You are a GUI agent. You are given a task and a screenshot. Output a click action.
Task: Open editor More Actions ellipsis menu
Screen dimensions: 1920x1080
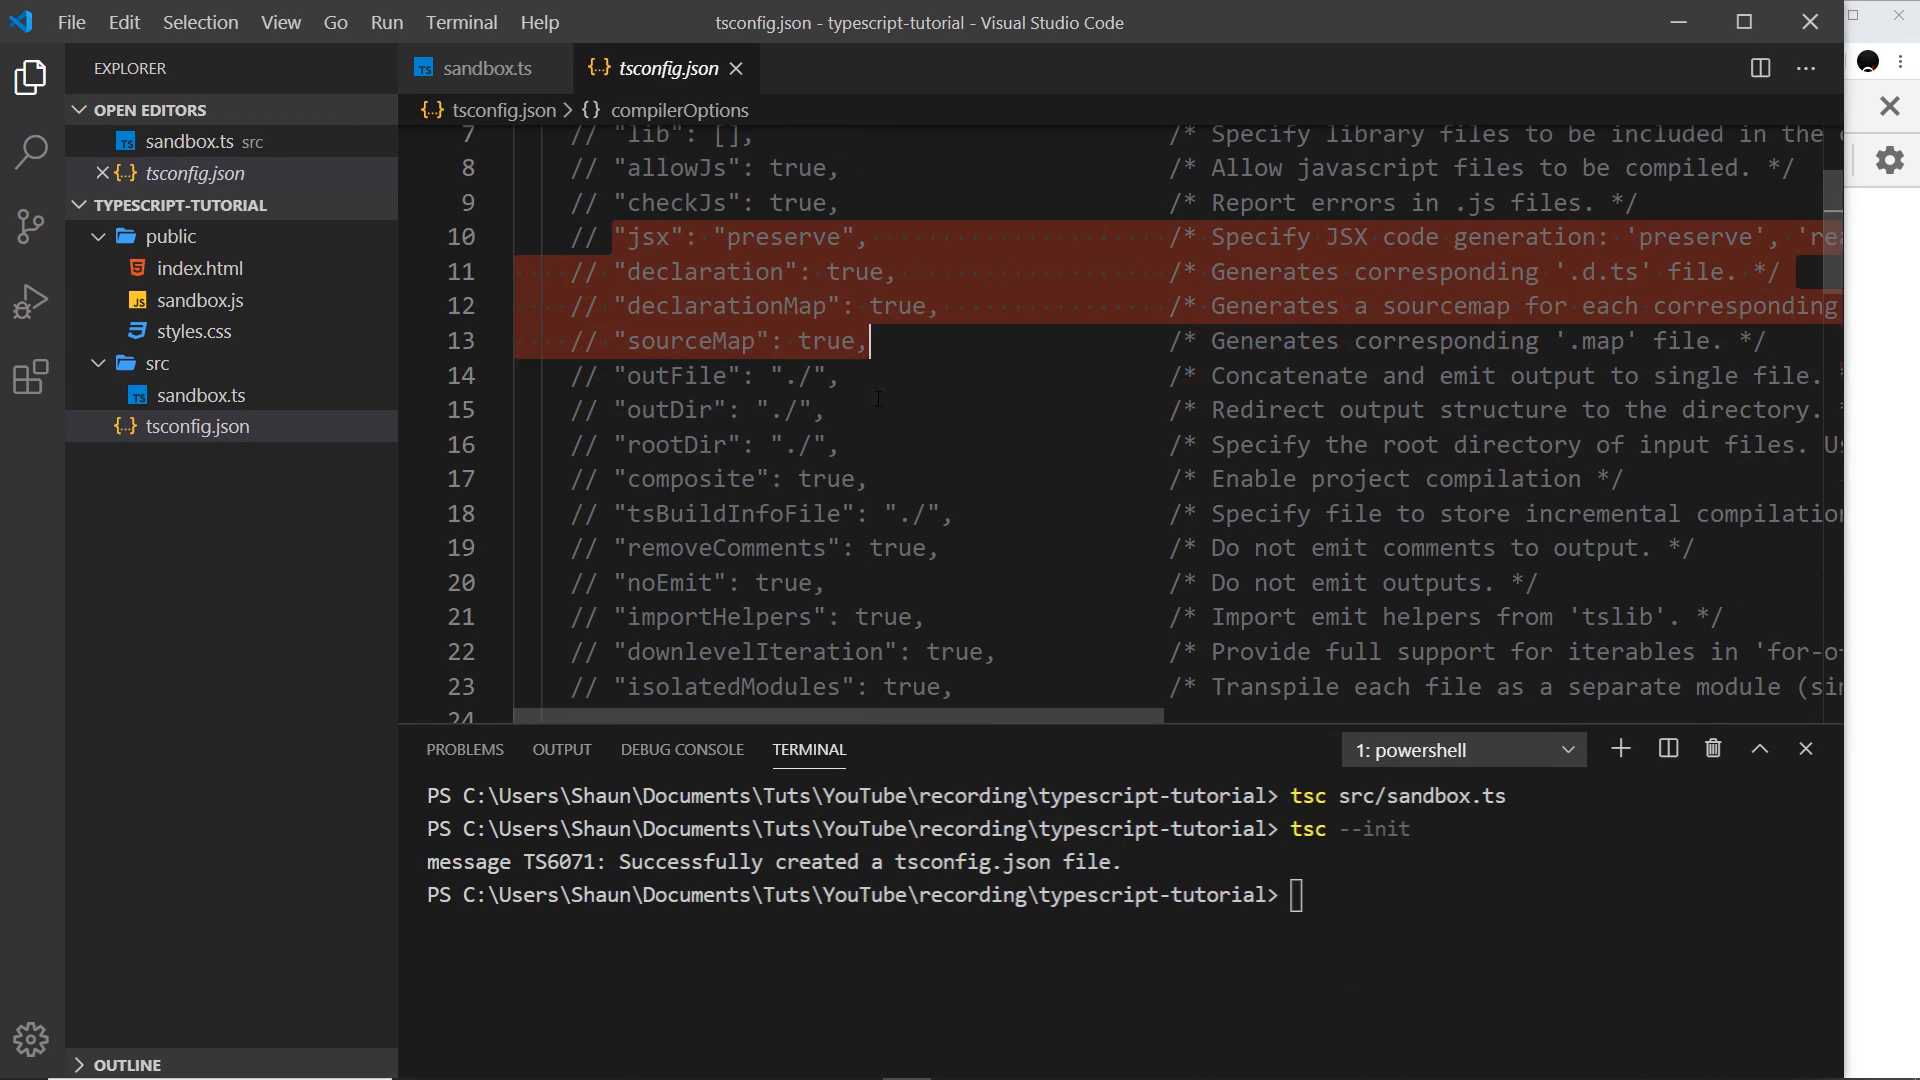pyautogui.click(x=1806, y=68)
